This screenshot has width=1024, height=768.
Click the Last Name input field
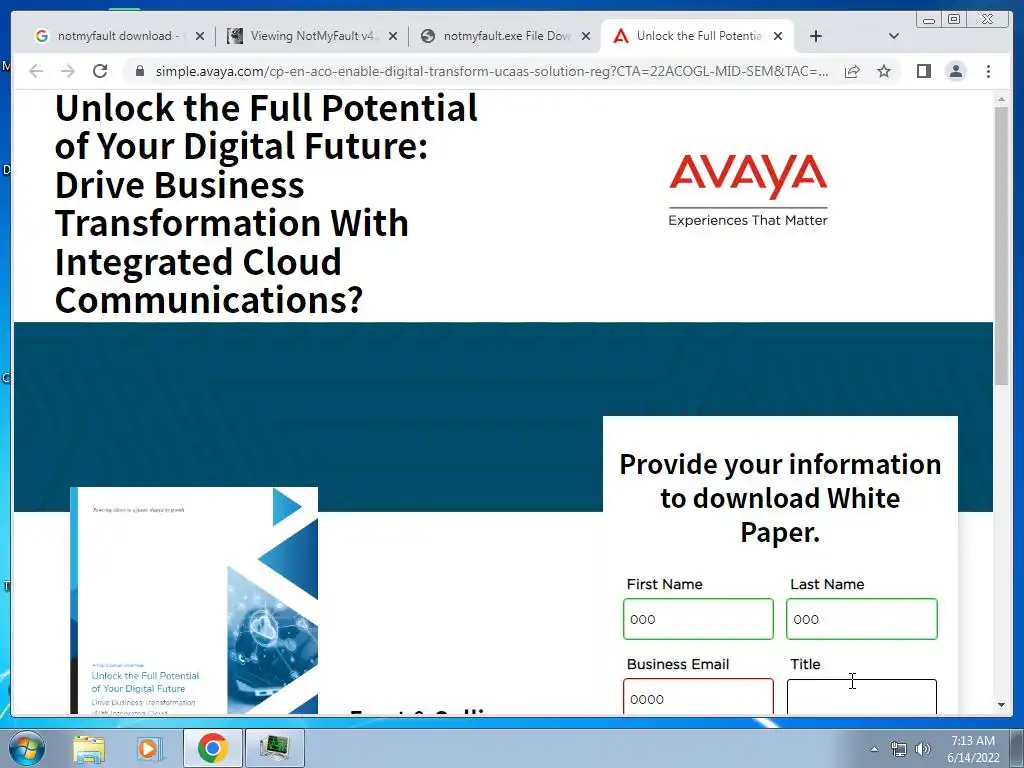click(861, 618)
